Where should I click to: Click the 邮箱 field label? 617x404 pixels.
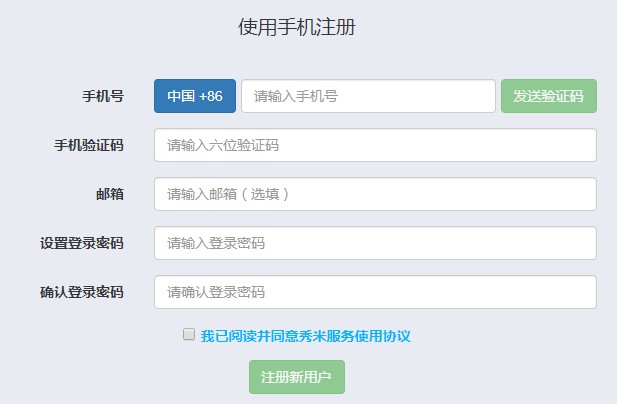109,194
